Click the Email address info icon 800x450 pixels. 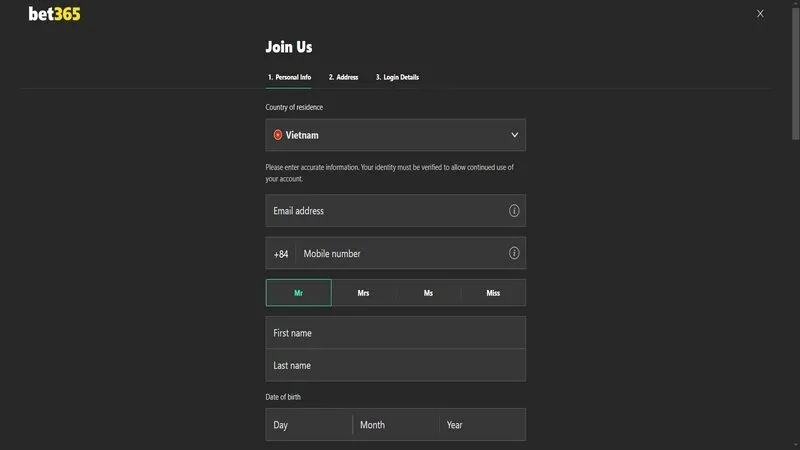tap(514, 211)
